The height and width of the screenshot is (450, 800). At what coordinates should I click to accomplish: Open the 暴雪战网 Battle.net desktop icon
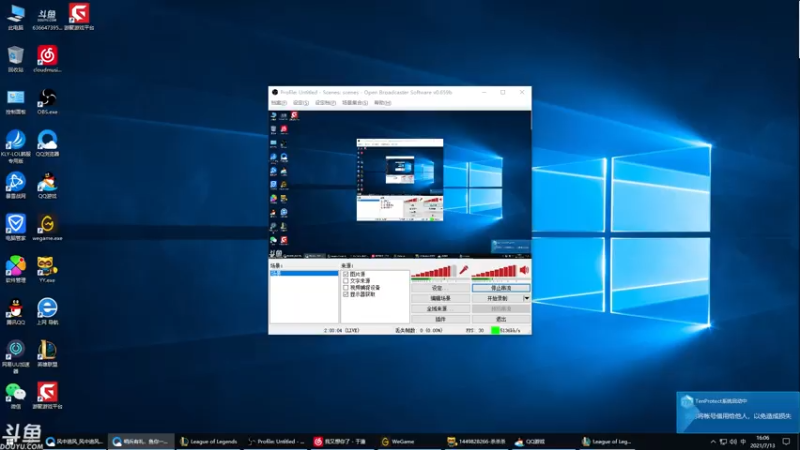(x=16, y=185)
